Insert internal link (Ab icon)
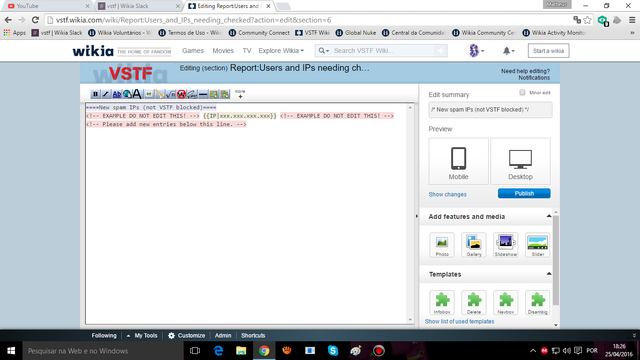 click(x=117, y=94)
